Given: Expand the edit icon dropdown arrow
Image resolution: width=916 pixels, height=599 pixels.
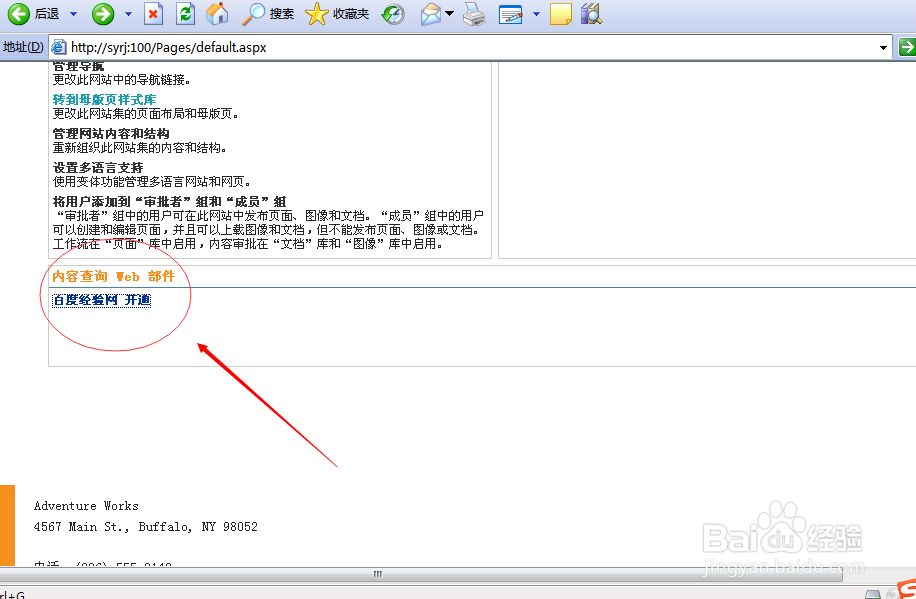Looking at the screenshot, I should [536, 14].
